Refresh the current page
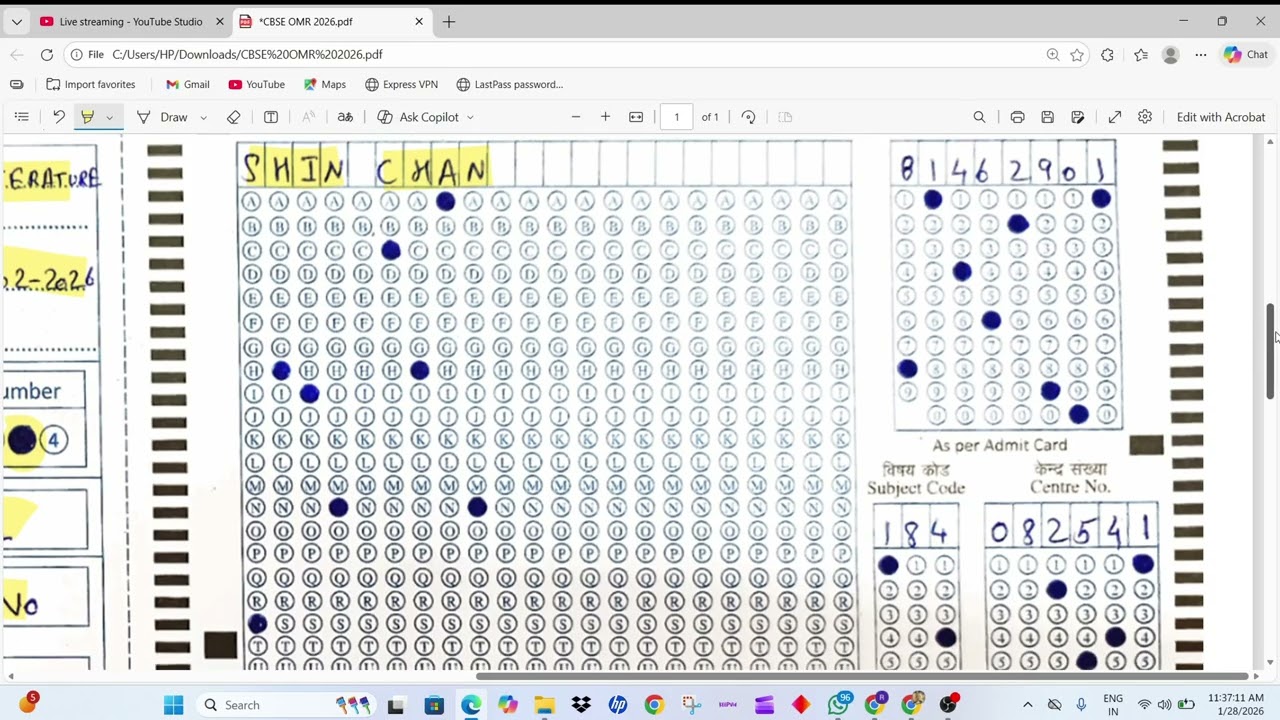 click(x=47, y=55)
